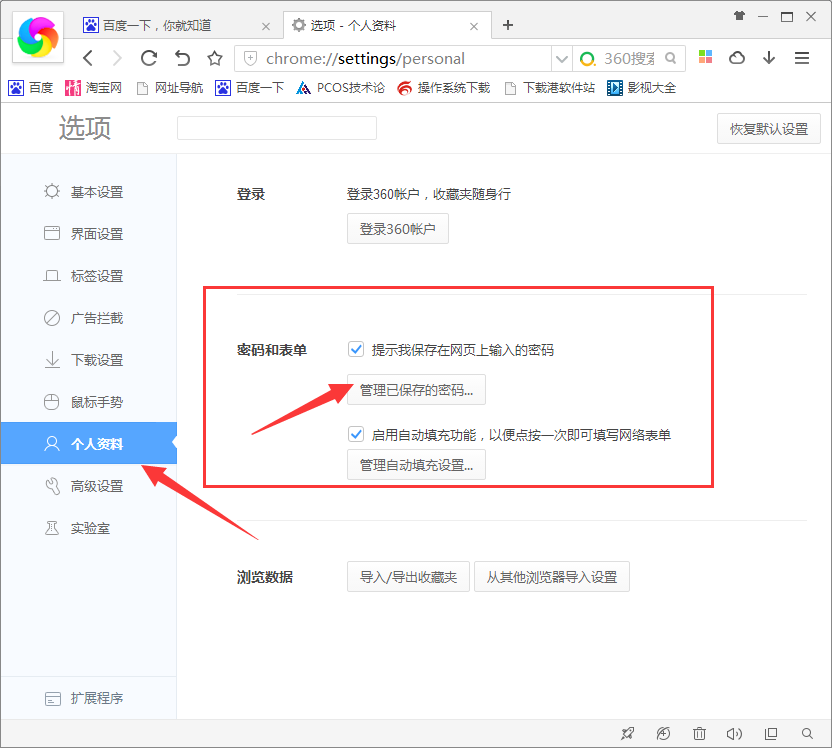
Task: Click the undo-close arrow icon in toolbar
Action: pyautogui.click(x=182, y=58)
